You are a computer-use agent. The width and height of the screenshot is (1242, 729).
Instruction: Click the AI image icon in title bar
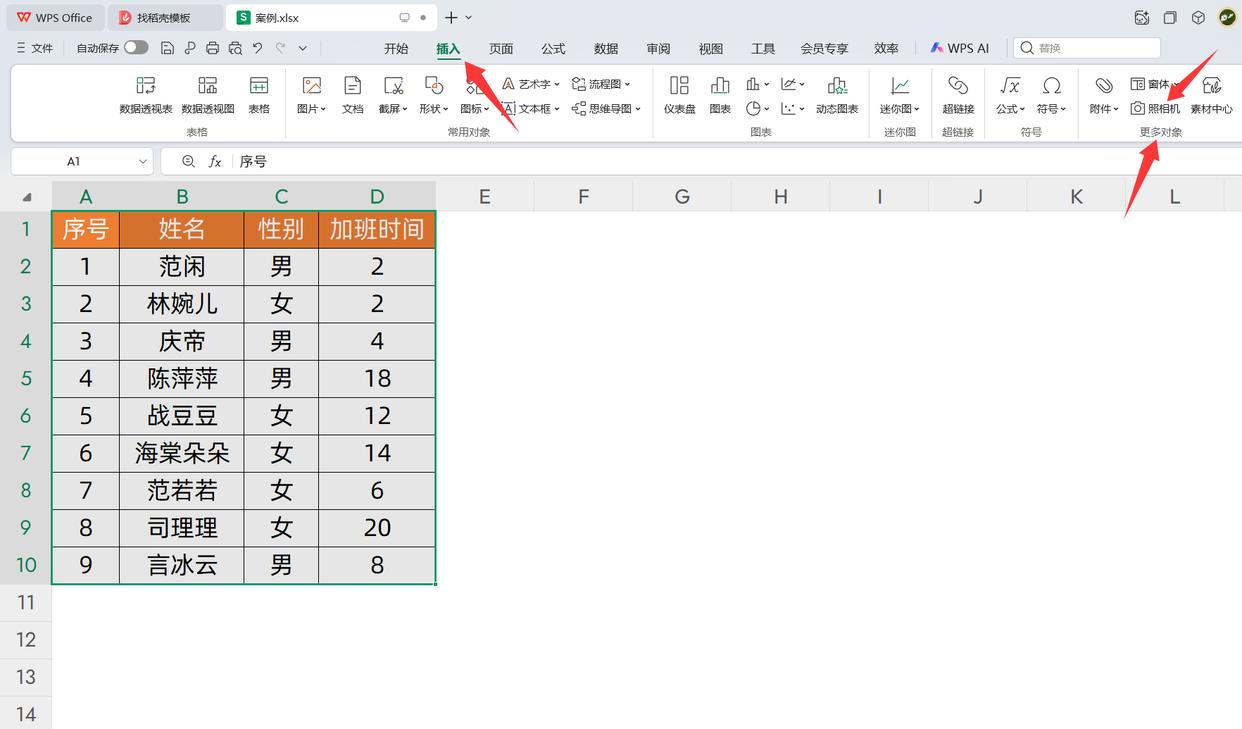coord(1142,17)
